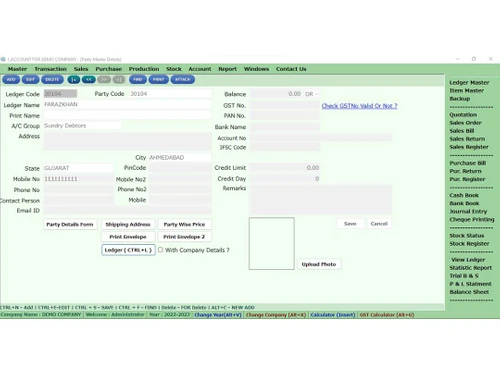
Task: Click the Upload Photo button
Action: coord(319,264)
